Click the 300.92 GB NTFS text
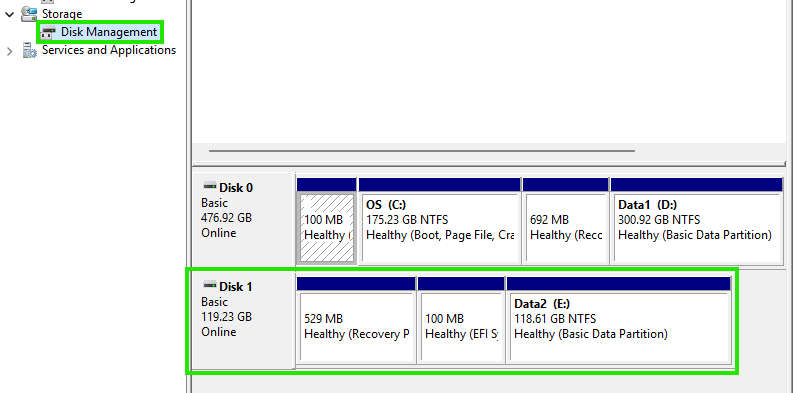 (659, 220)
